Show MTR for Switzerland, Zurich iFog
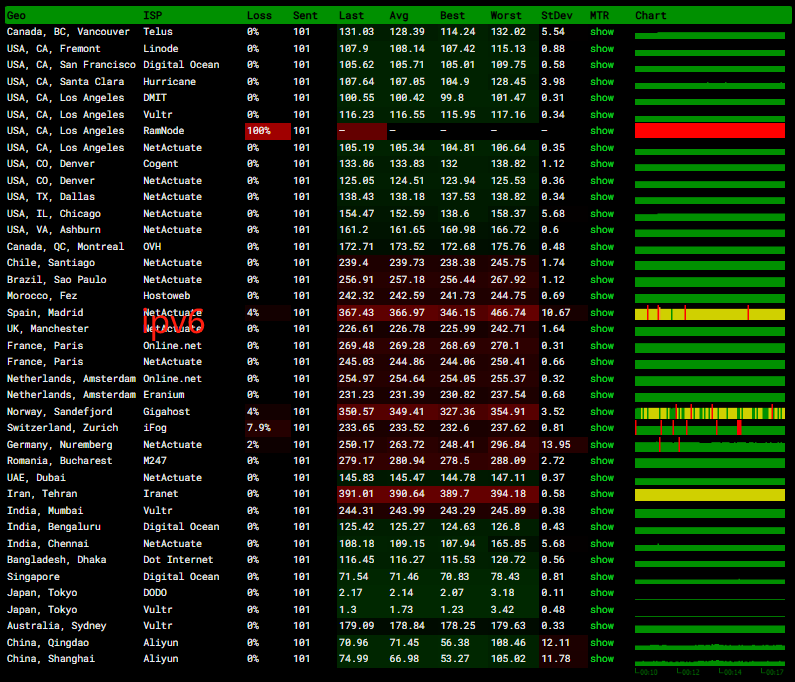Viewport: 795px width, 682px height. pyautogui.click(x=602, y=428)
